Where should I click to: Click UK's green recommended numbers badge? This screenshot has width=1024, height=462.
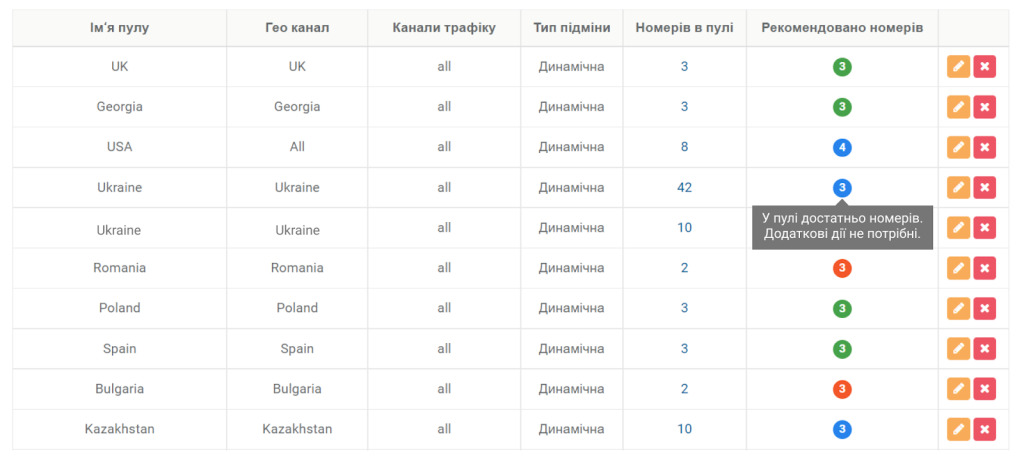click(842, 67)
